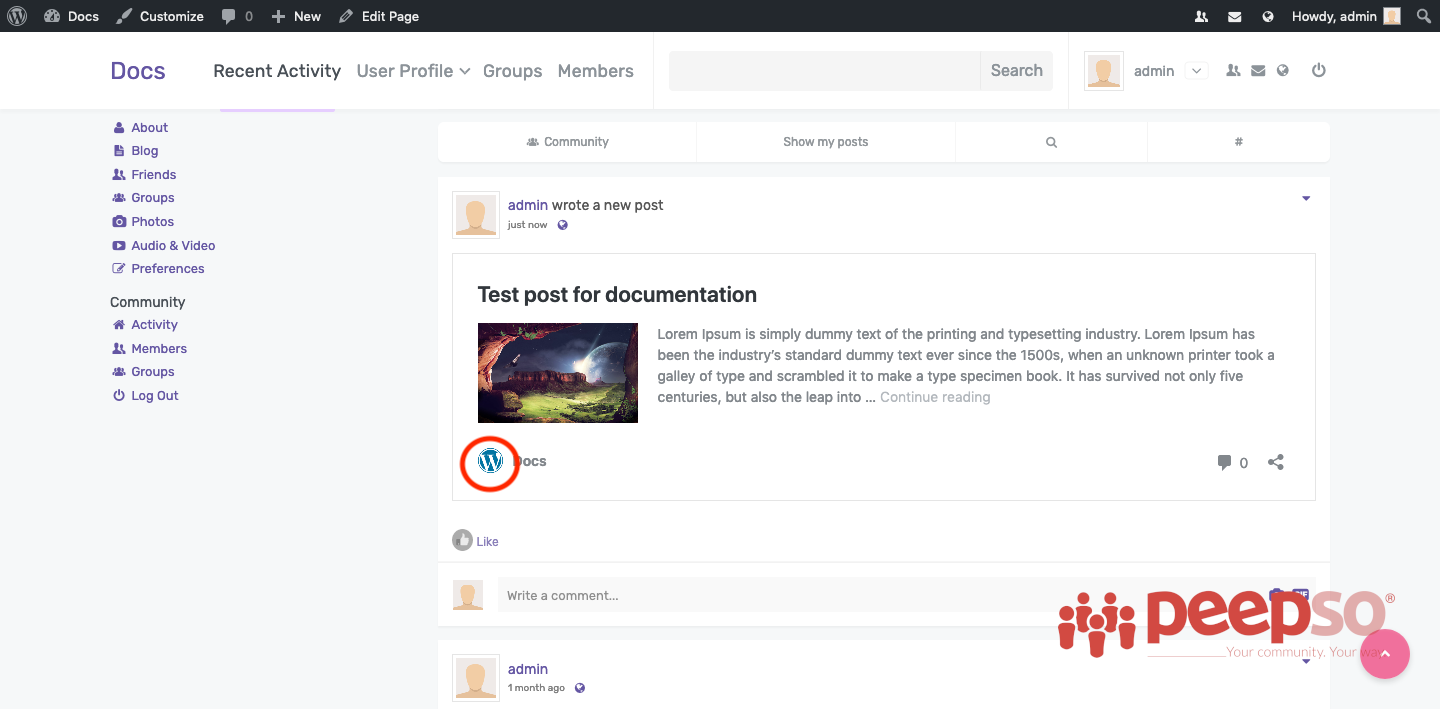The image size is (1440, 709).
Task: Open Members in the top navigation
Action: point(596,71)
